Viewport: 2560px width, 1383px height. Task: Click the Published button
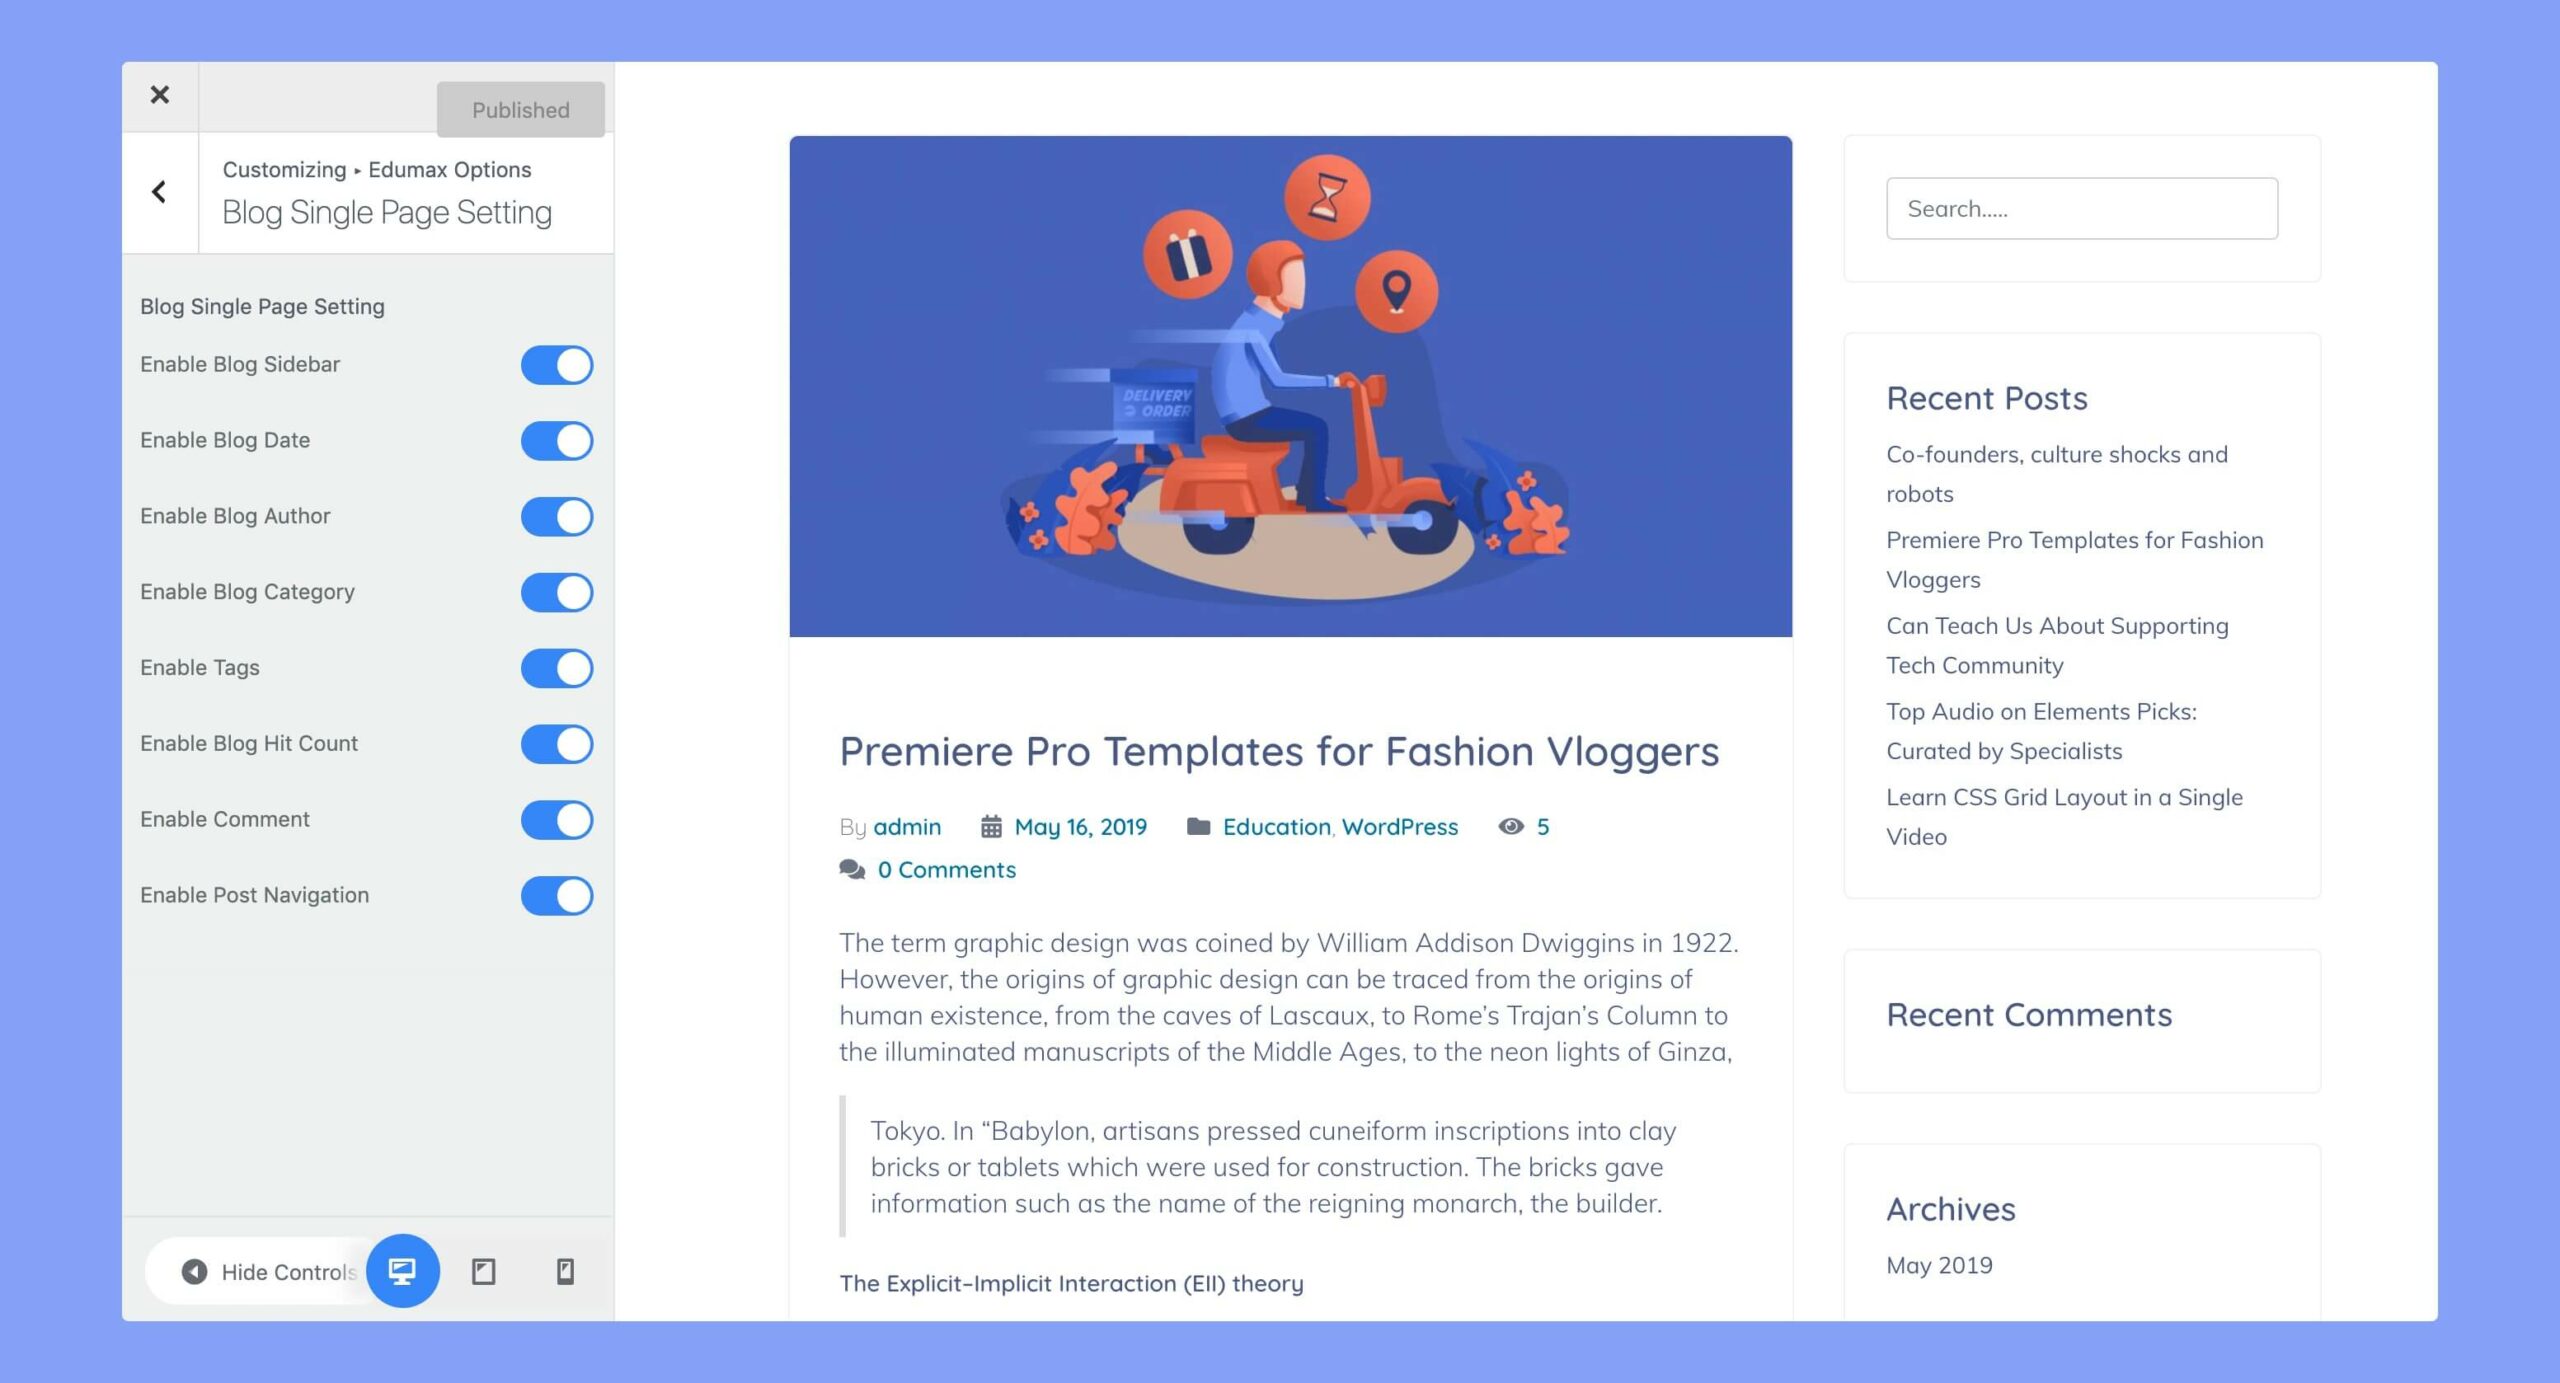coord(519,107)
